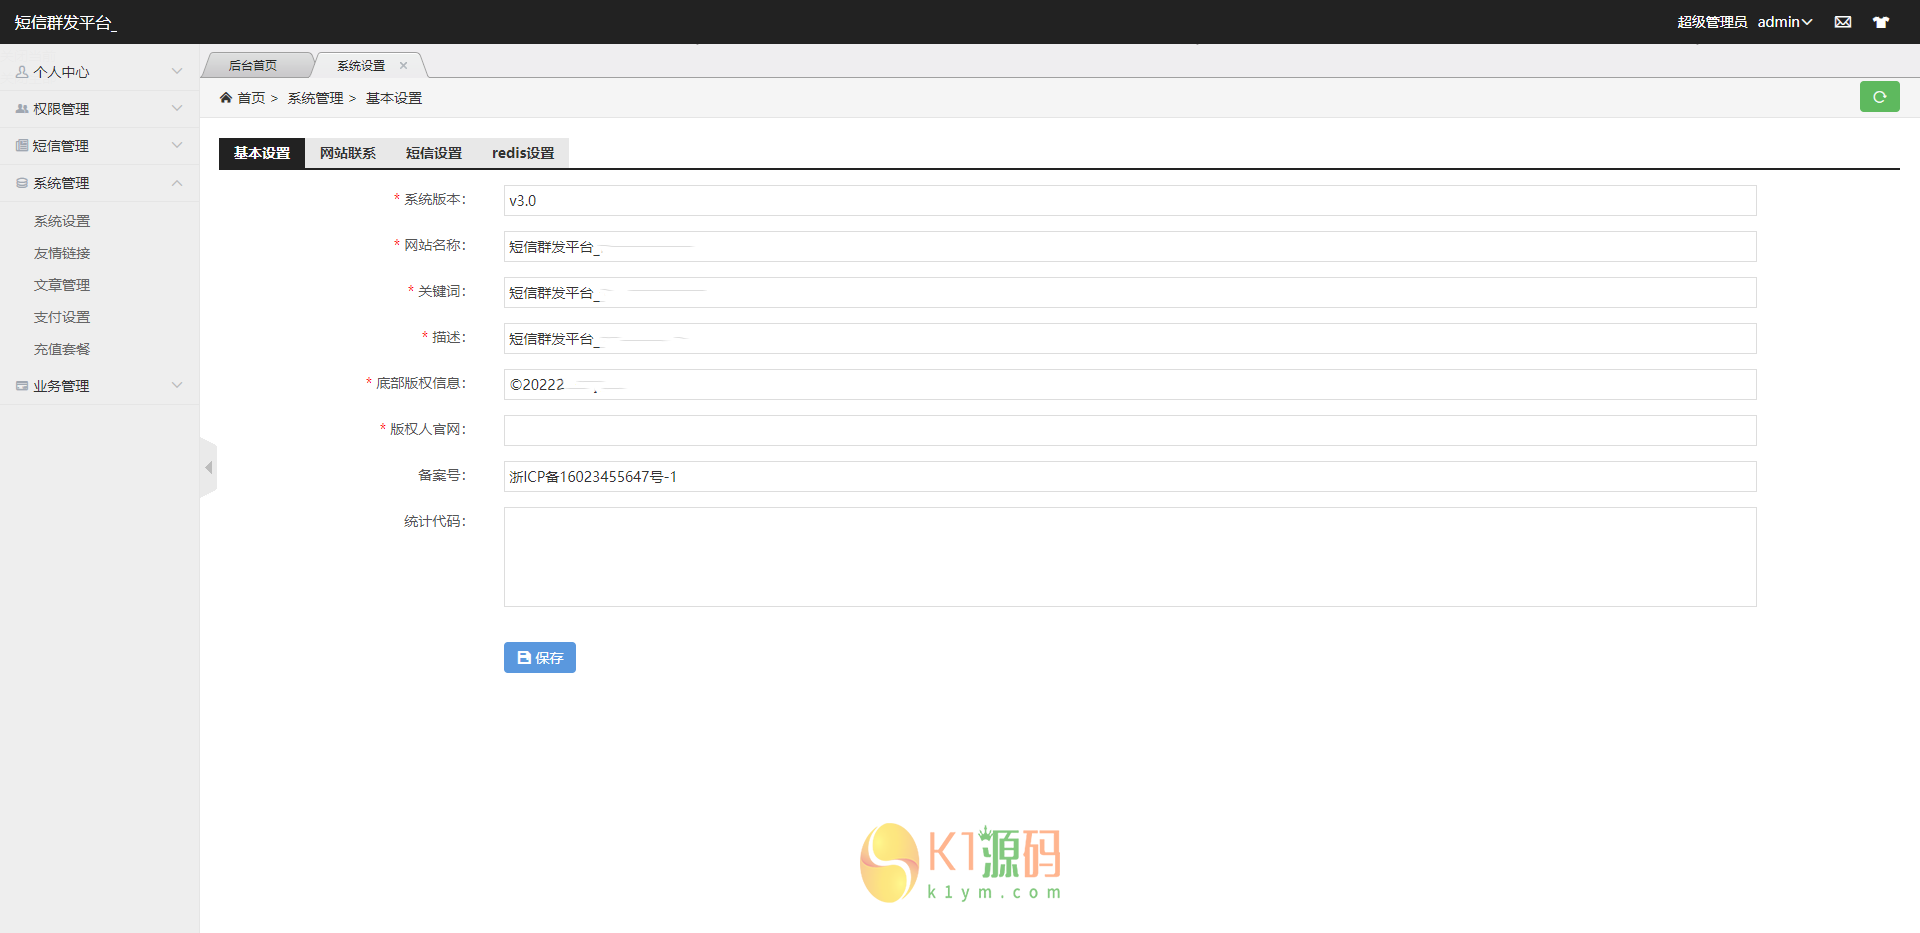Click the business management card icon
This screenshot has height=933, width=1920.
[22, 386]
